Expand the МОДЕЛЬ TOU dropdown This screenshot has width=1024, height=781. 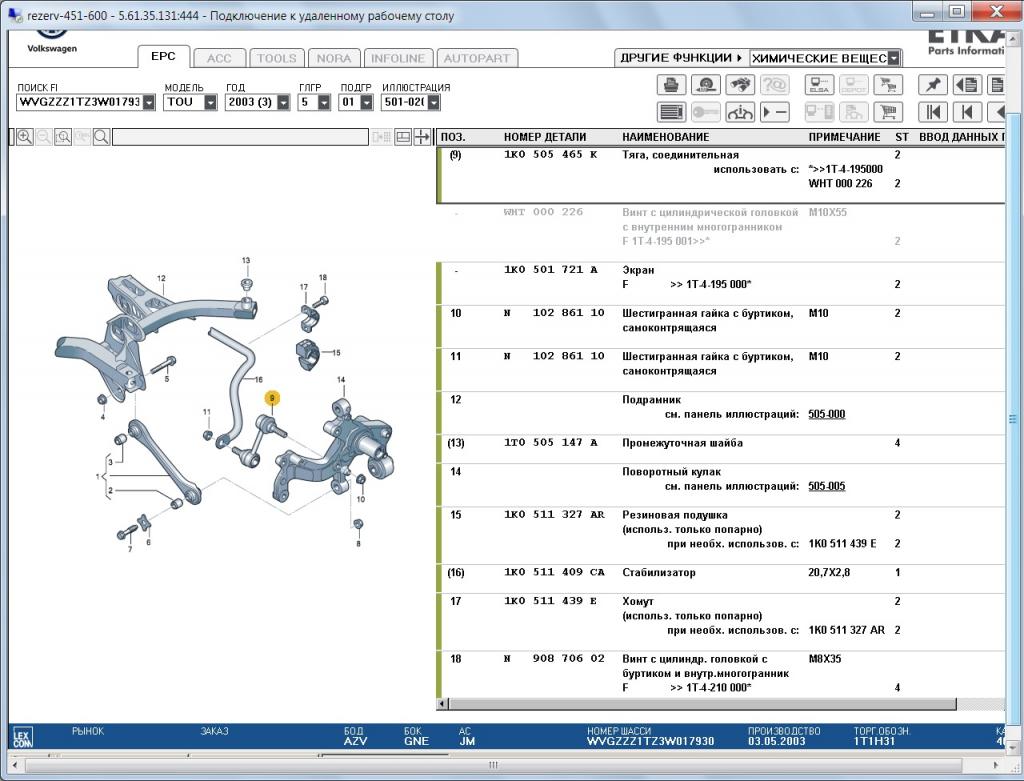210,103
